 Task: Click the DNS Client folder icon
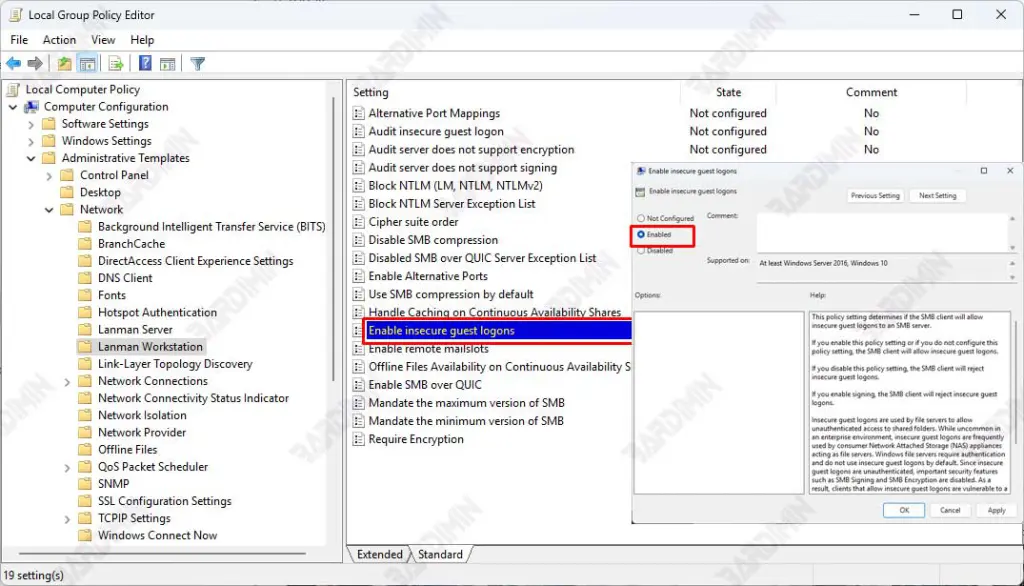coord(84,278)
